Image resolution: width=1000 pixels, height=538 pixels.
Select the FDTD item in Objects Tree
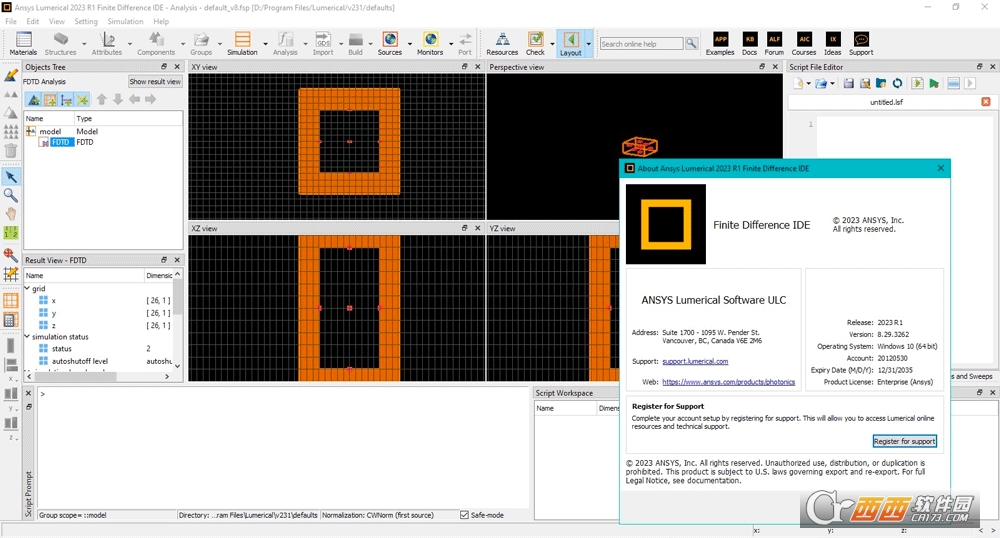61,142
